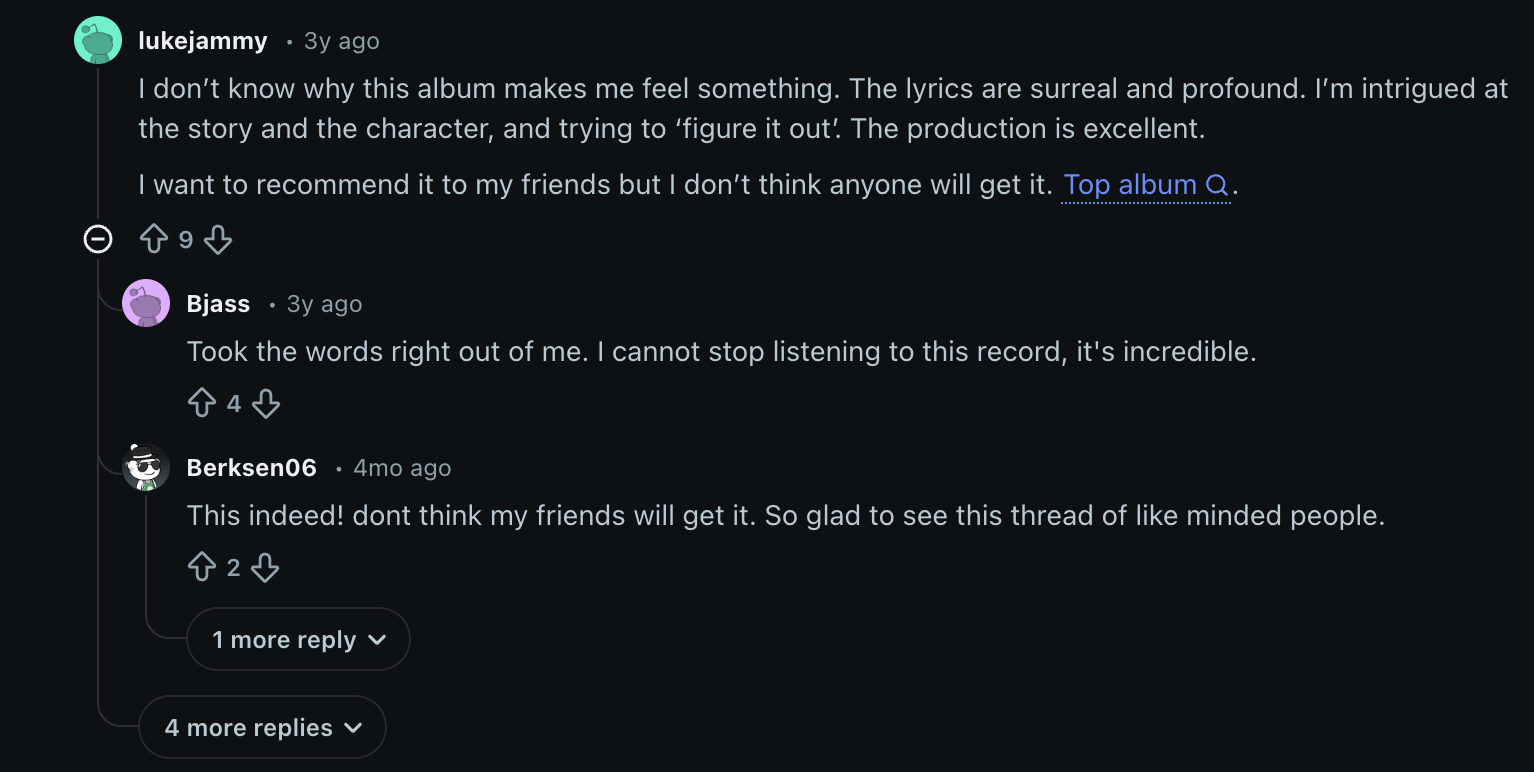Expand the 1 more reply button
1534x772 pixels.
pyautogui.click(x=298, y=640)
